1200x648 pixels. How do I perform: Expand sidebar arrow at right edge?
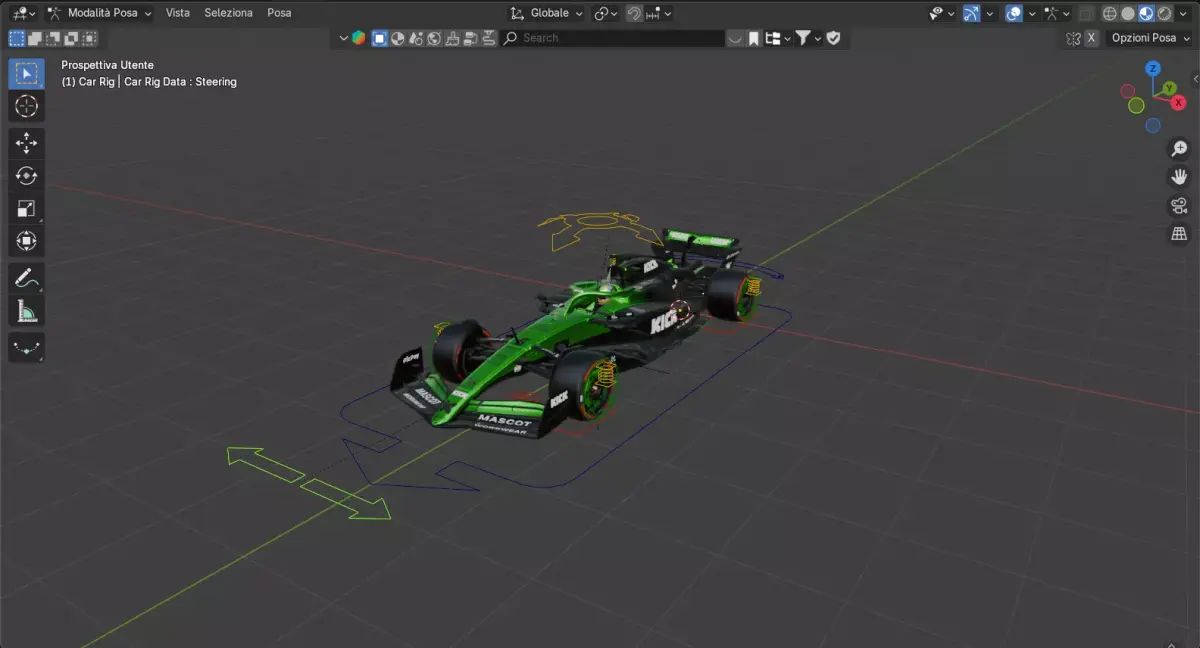1195,77
